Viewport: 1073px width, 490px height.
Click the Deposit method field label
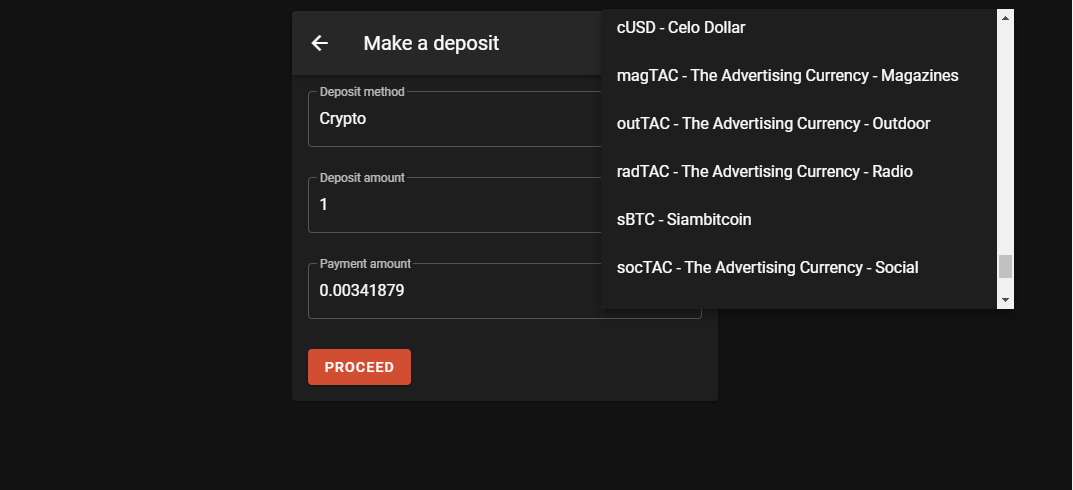tap(362, 92)
